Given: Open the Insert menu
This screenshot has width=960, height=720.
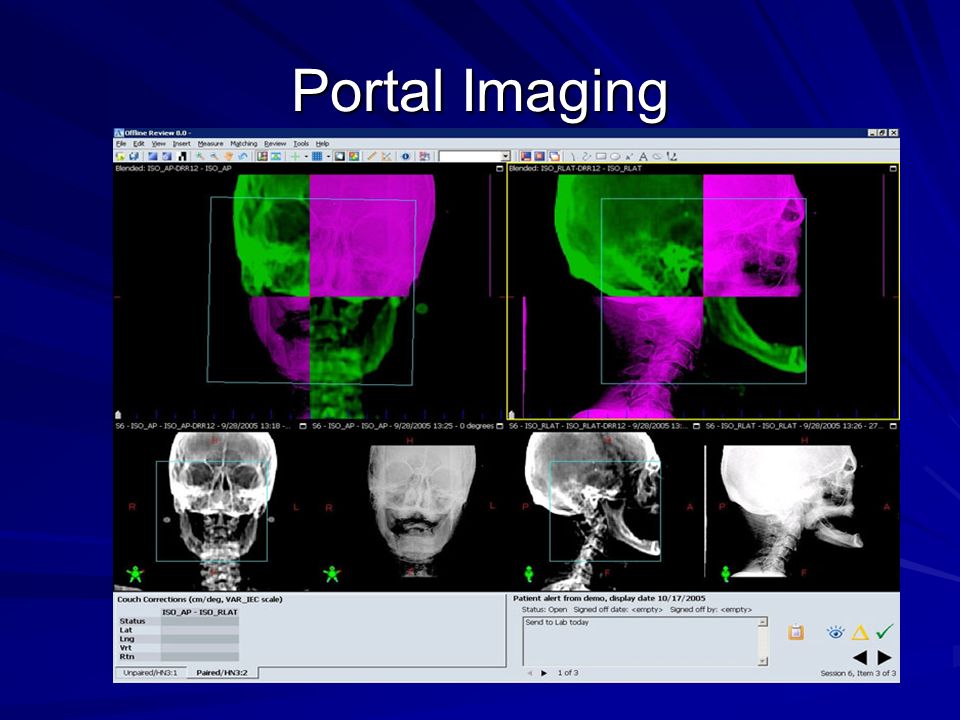Looking at the screenshot, I should point(181,144).
